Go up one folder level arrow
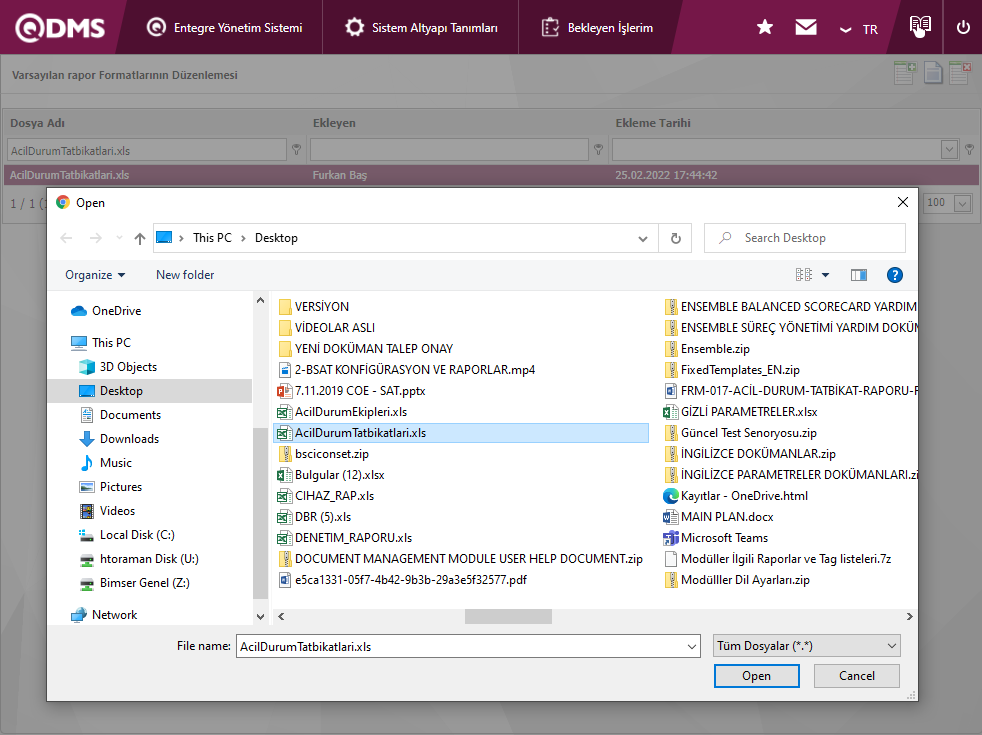 coord(140,238)
